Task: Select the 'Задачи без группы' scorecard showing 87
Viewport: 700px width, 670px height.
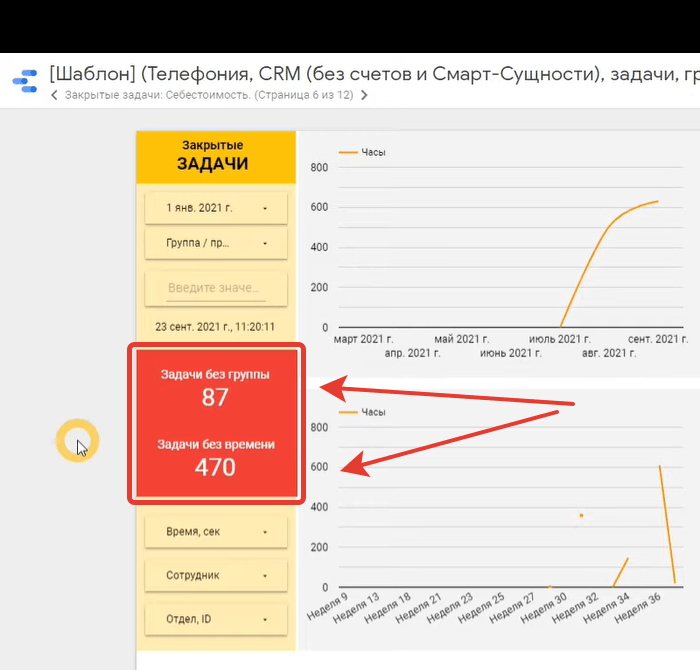Action: [215, 387]
